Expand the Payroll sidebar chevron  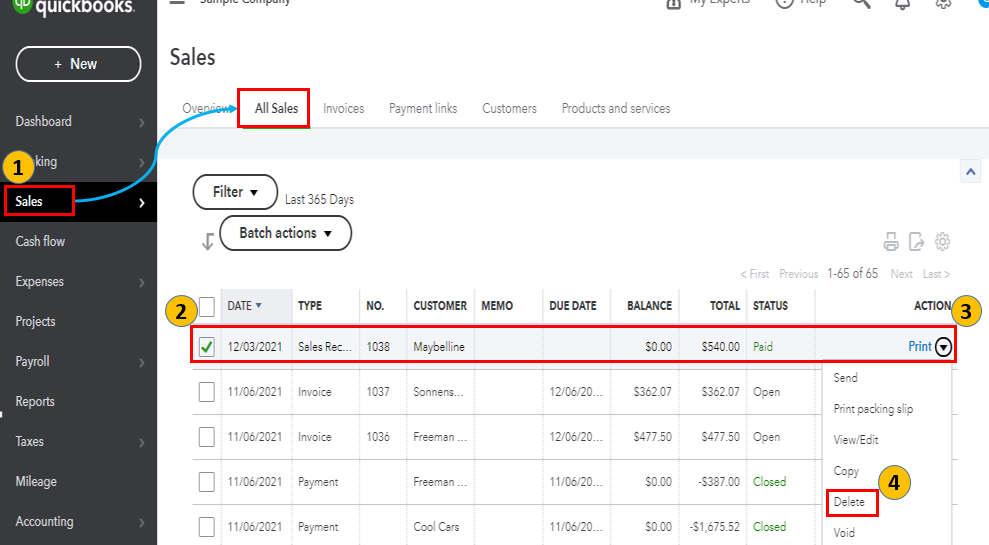[142, 363]
